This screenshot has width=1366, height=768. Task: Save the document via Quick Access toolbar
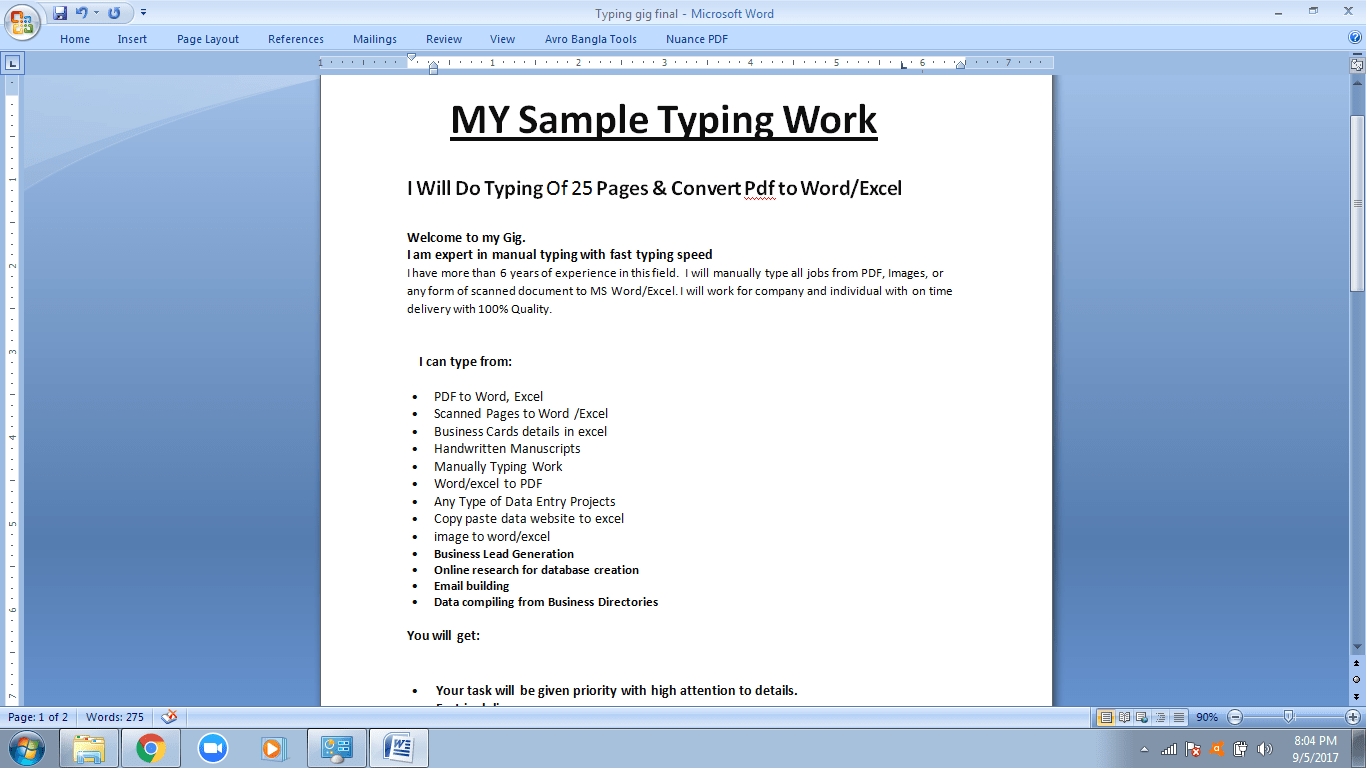(59, 11)
